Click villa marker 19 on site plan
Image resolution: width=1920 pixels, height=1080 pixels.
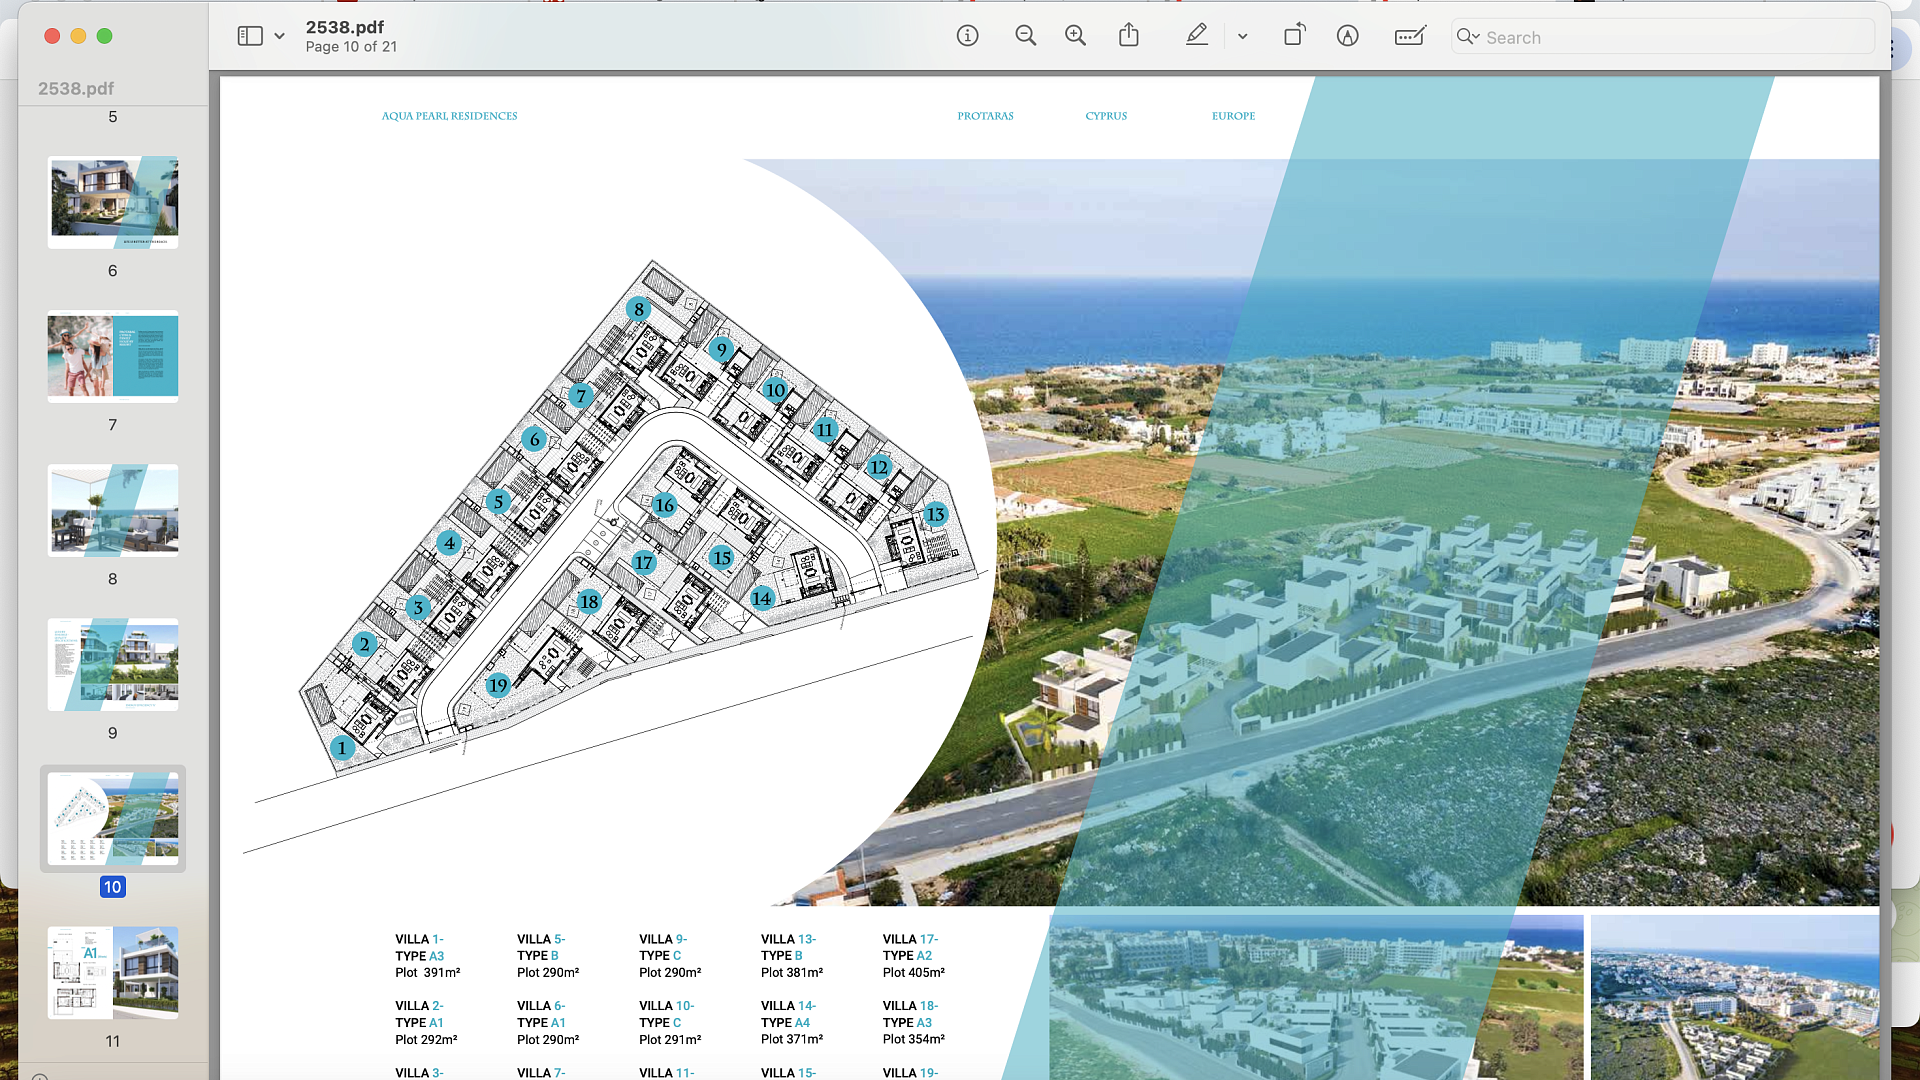click(498, 685)
